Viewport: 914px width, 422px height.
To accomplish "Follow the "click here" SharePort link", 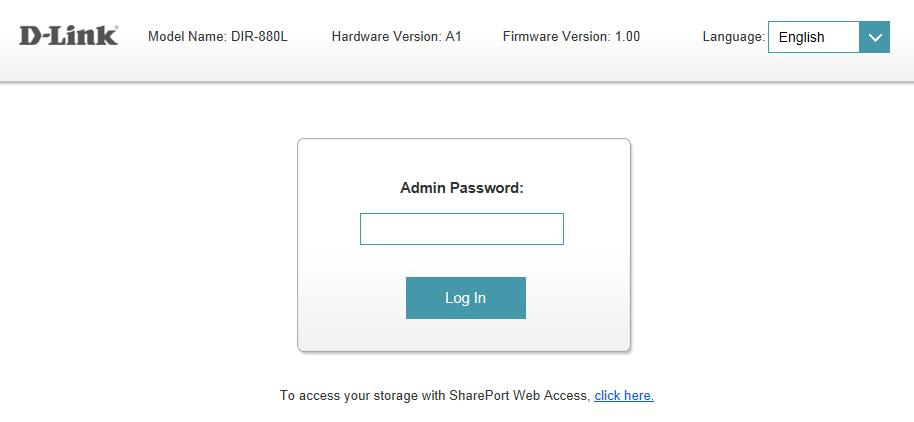I will [624, 396].
